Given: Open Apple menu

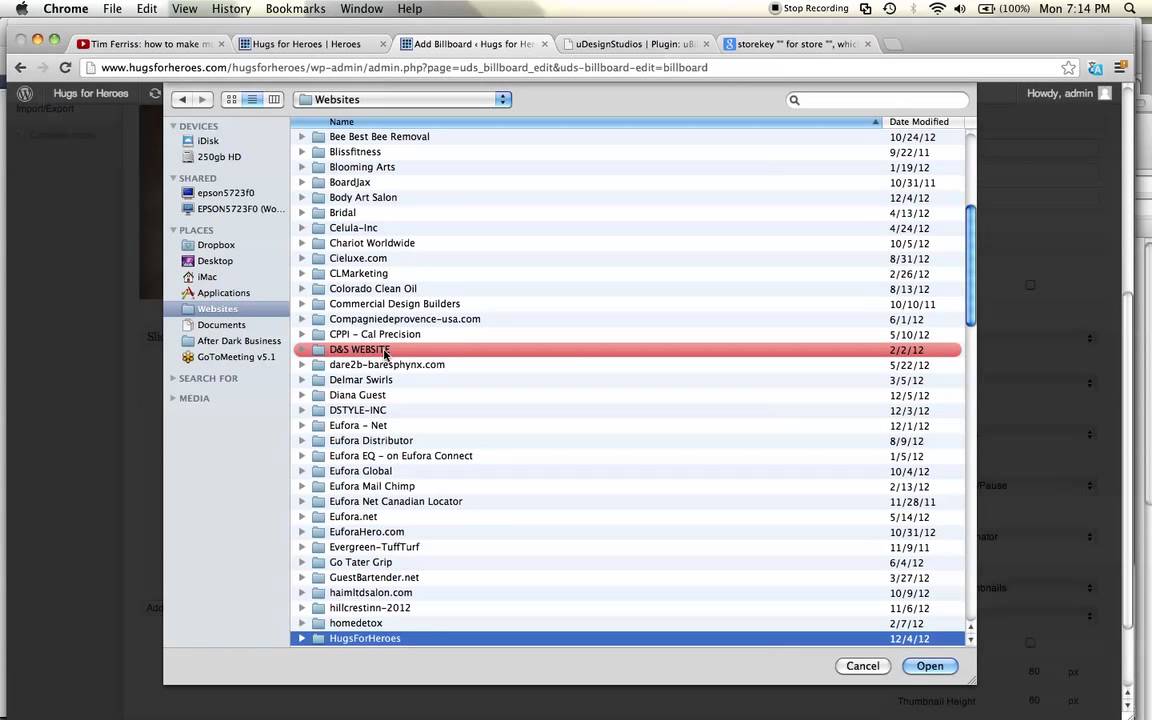Looking at the screenshot, I should 21,9.
